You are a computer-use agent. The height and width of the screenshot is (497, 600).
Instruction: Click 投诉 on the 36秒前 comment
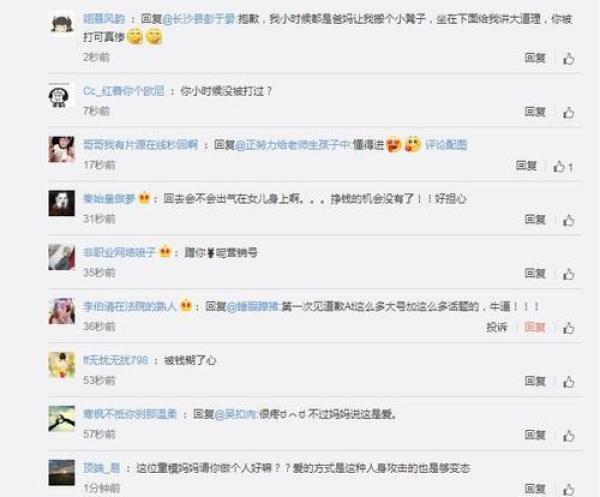click(497, 327)
